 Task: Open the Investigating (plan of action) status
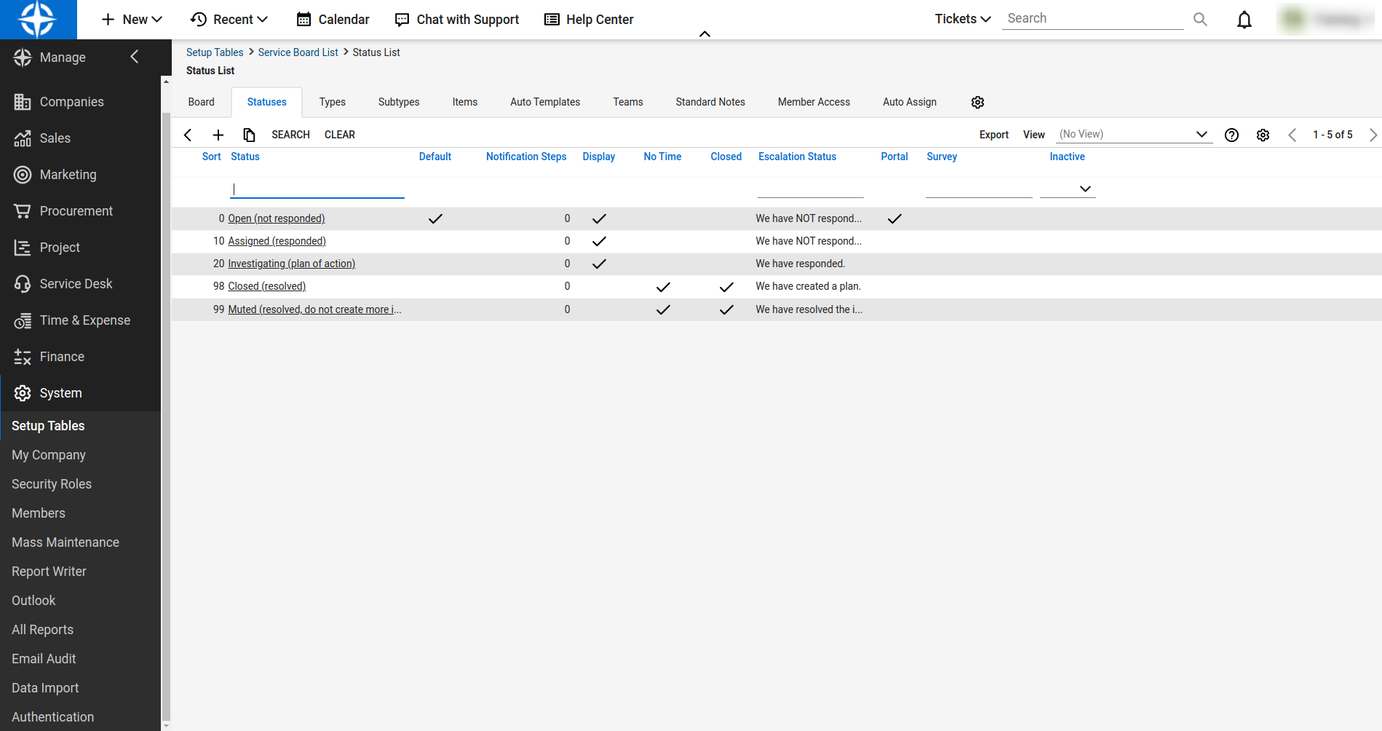pos(291,264)
